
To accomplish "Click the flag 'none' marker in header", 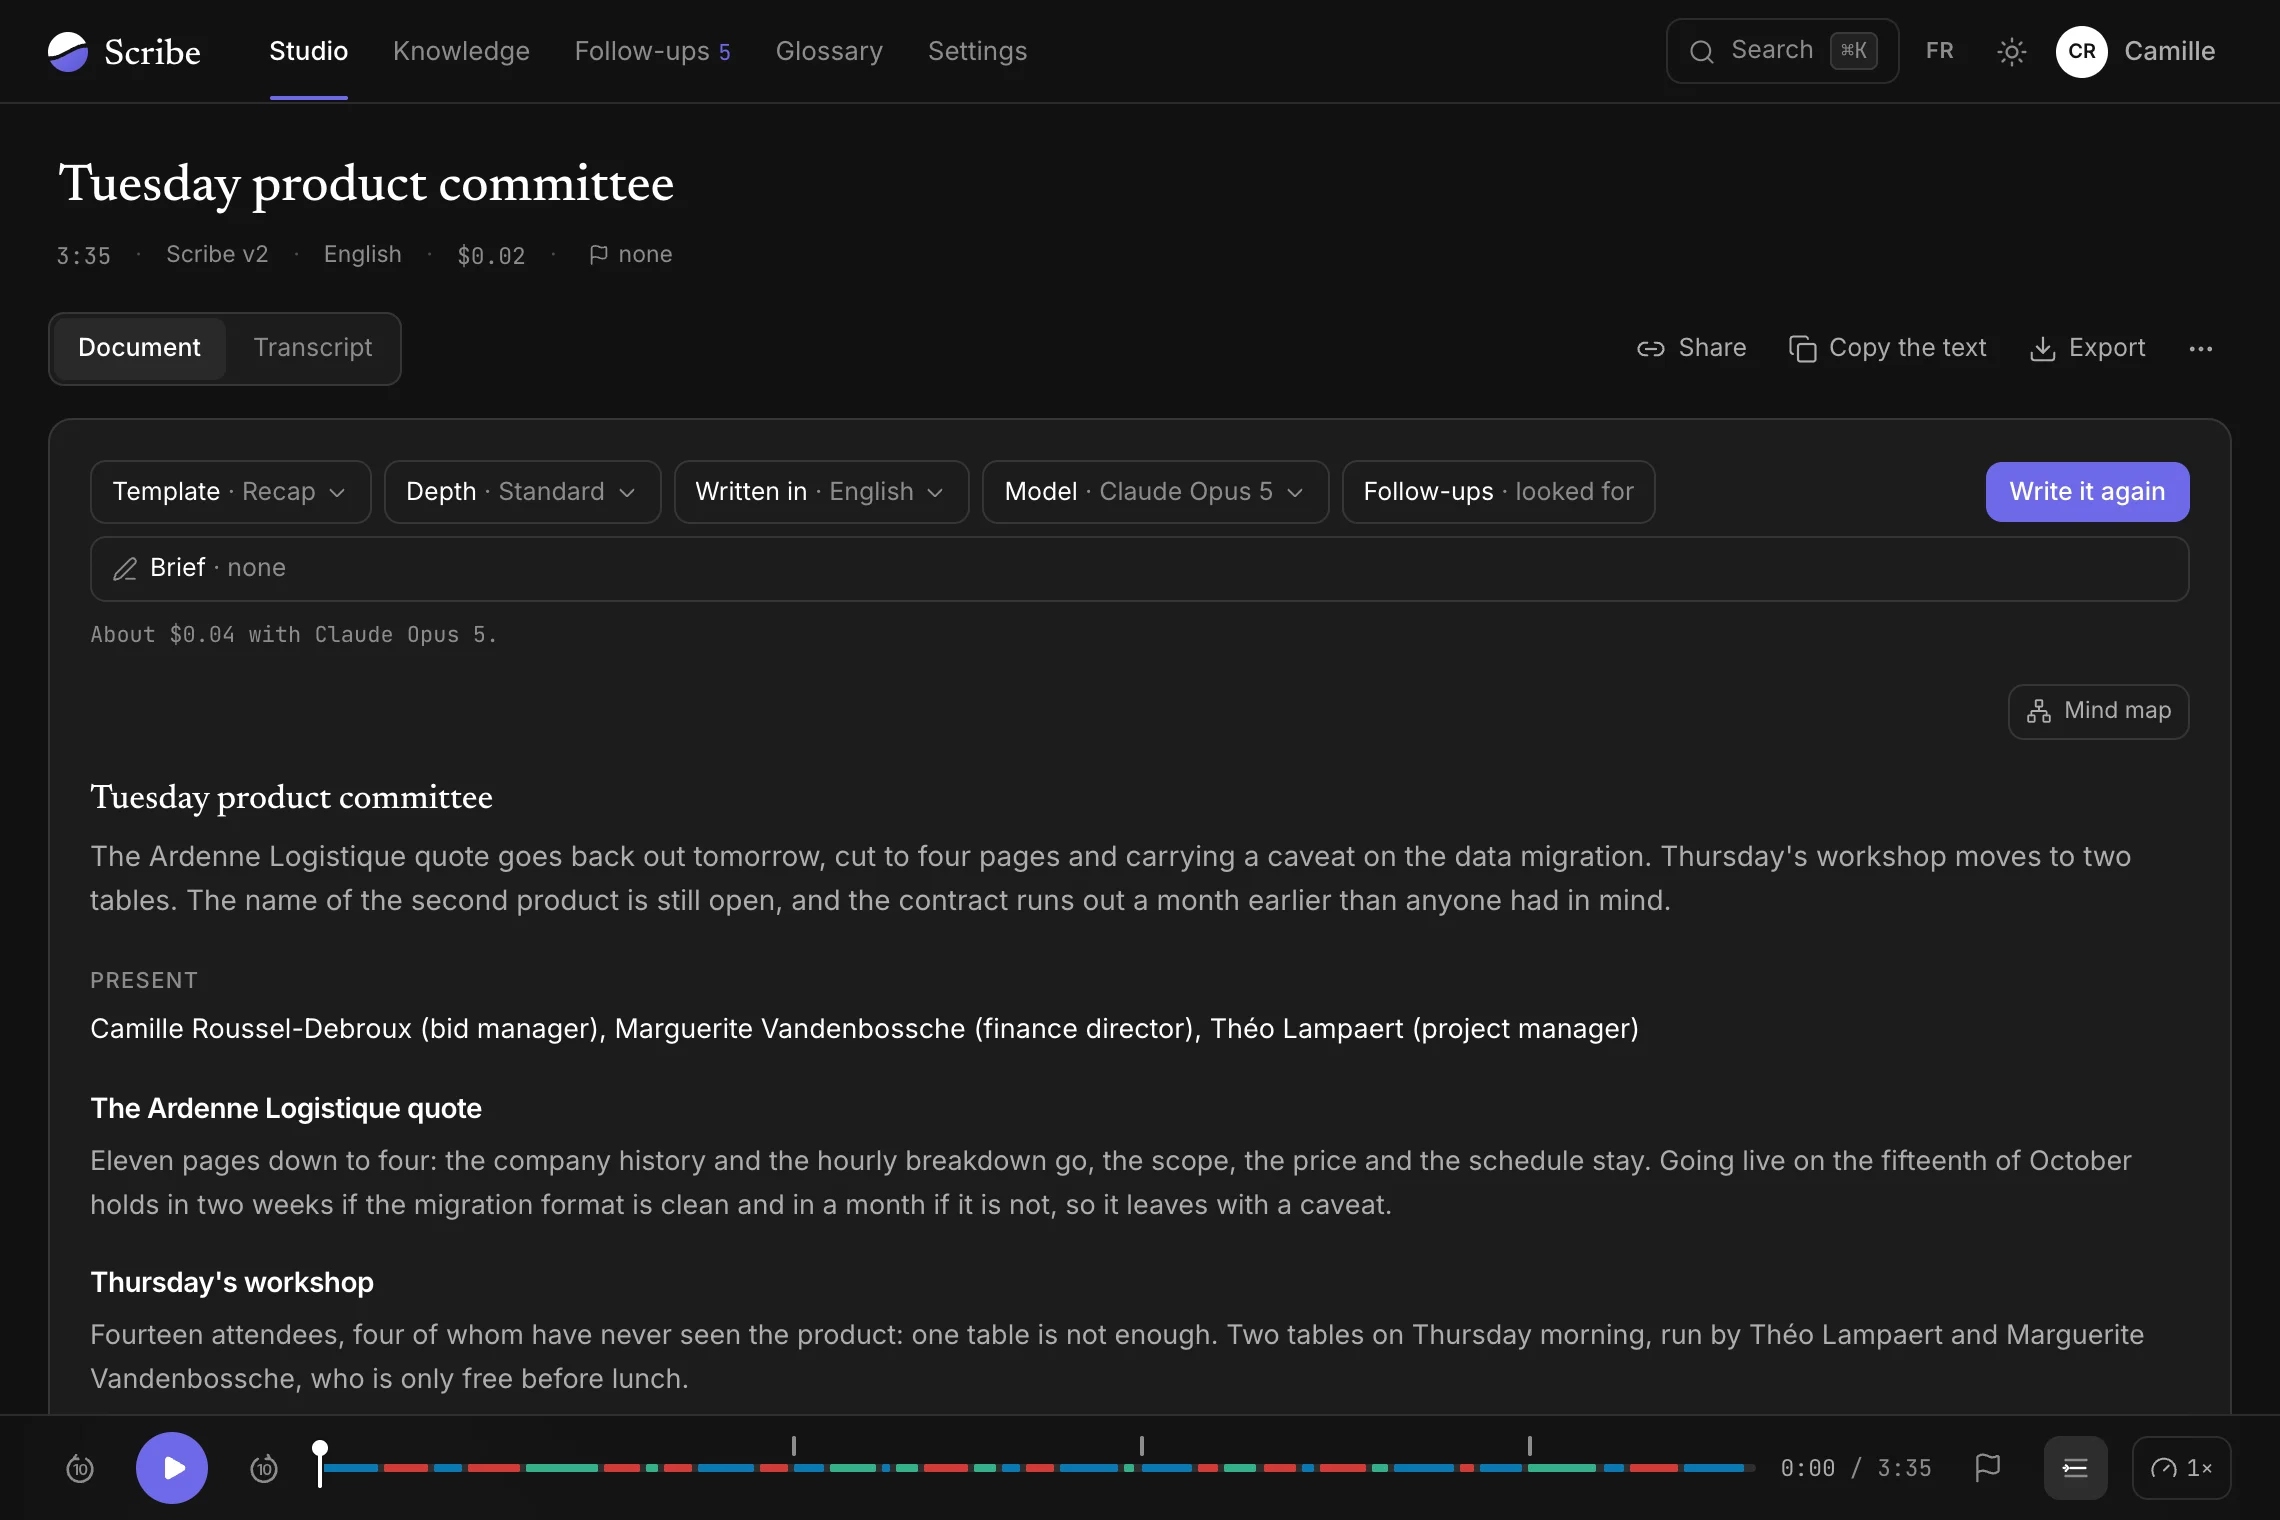I will coord(631,255).
